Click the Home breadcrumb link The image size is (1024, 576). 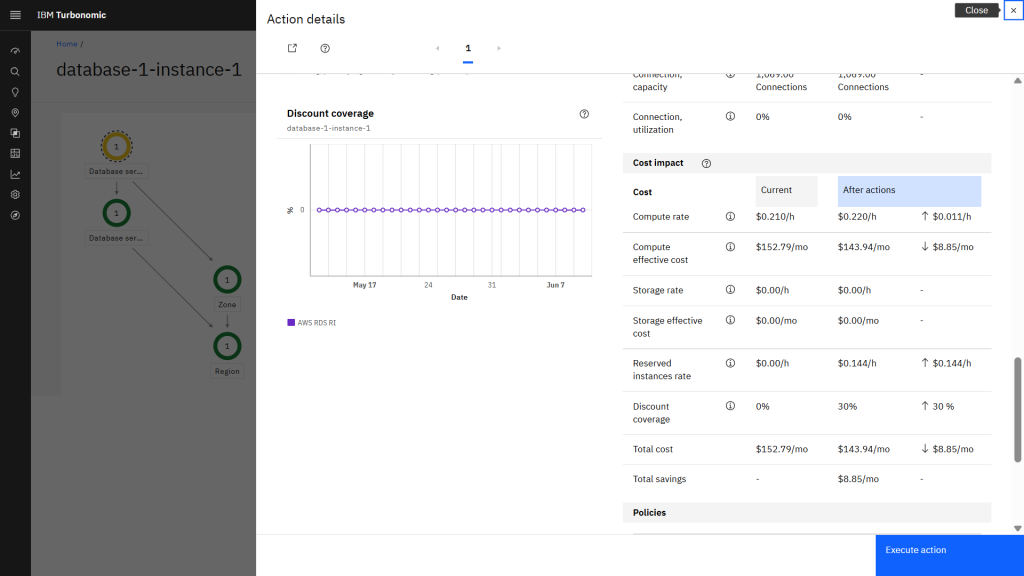pyautogui.click(x=67, y=44)
